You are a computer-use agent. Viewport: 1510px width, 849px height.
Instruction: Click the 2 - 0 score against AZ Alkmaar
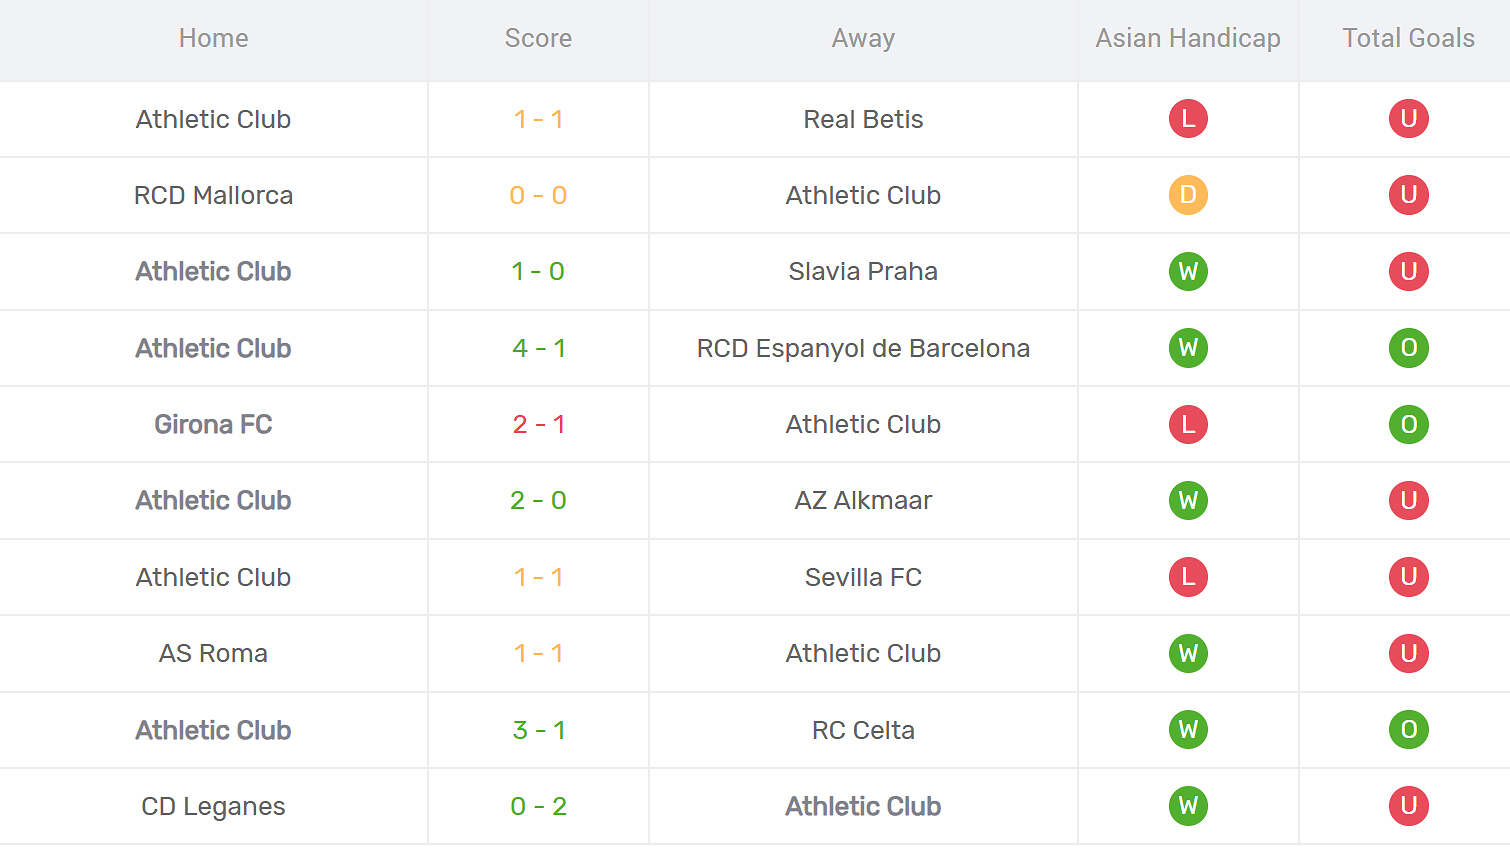coord(538,500)
